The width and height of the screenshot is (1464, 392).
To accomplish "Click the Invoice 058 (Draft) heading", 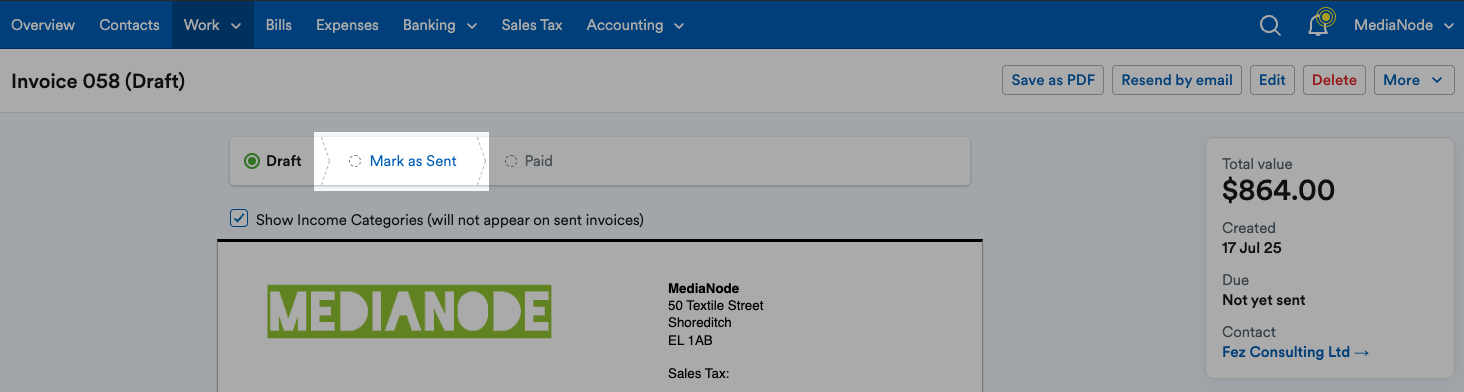I will pyautogui.click(x=98, y=81).
